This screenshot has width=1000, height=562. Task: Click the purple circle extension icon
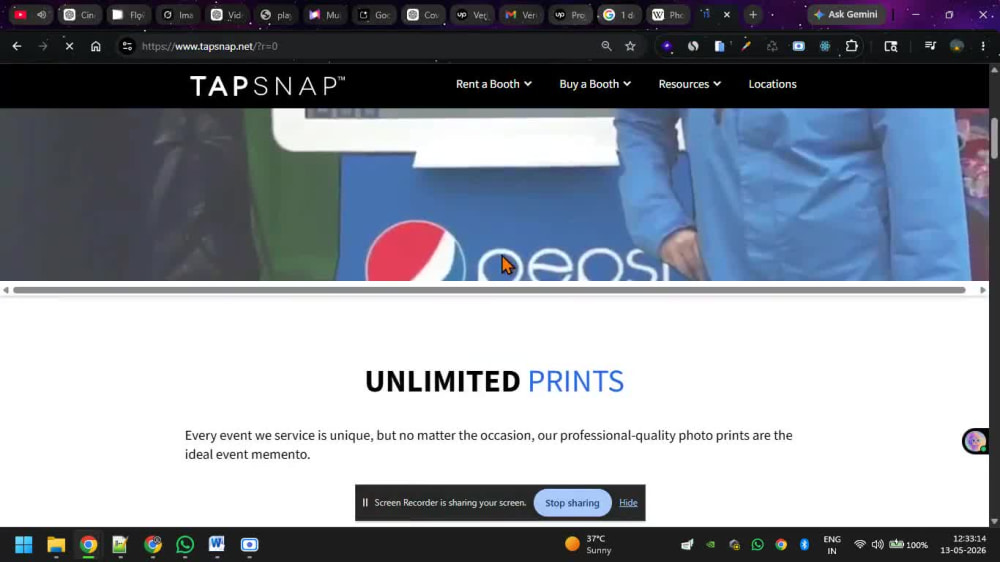coord(666,46)
